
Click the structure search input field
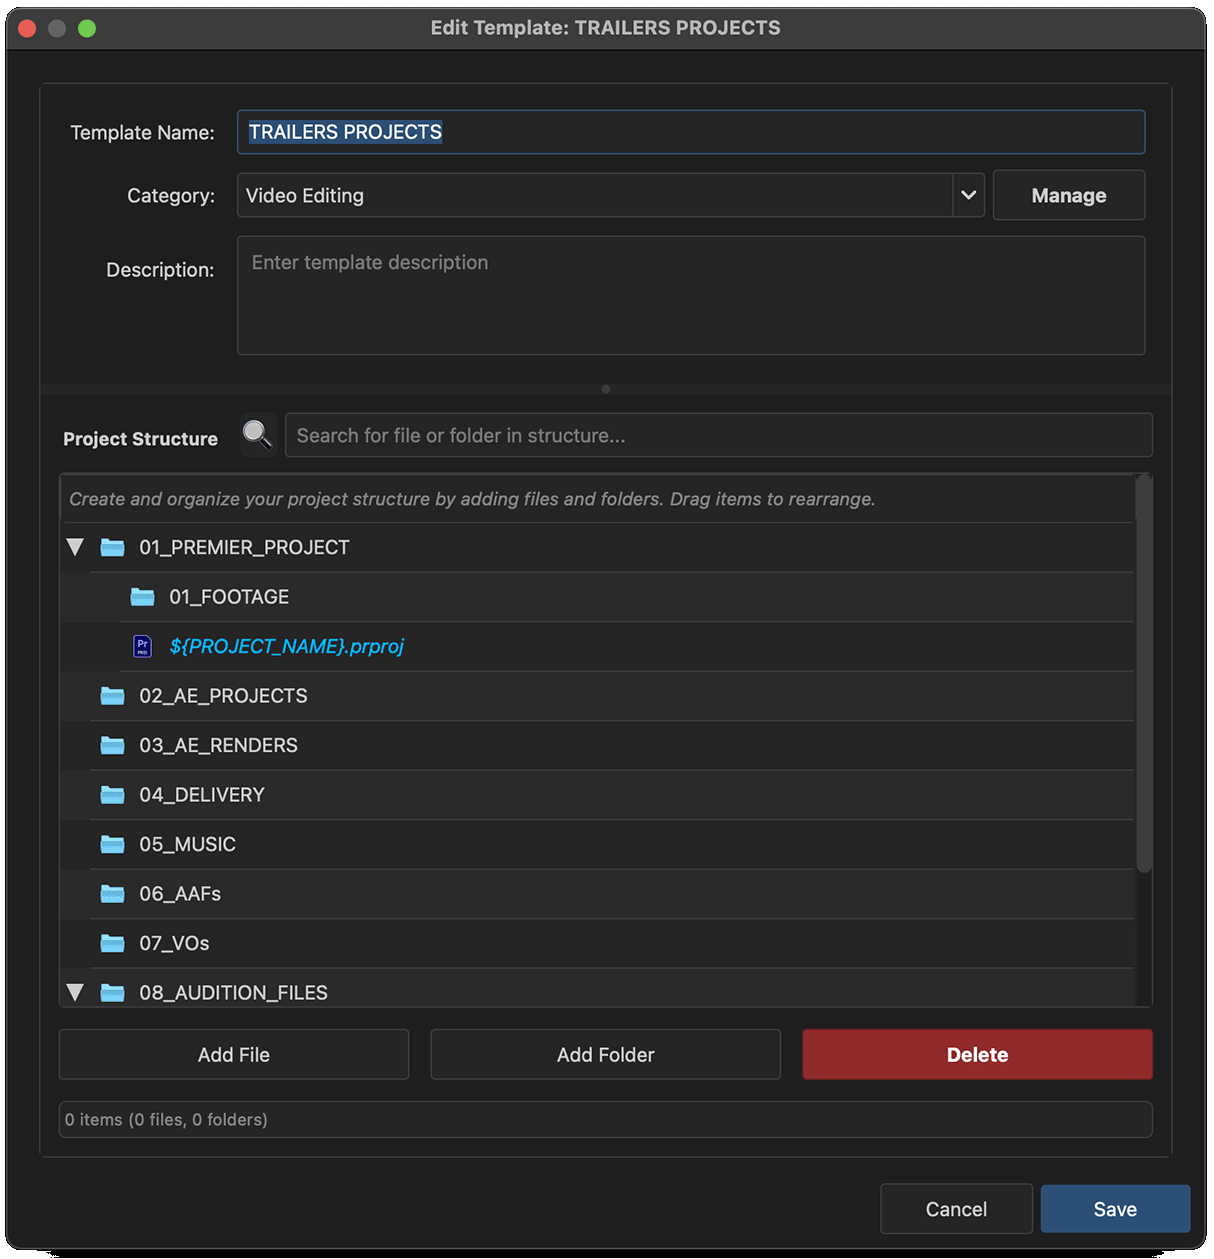pyautogui.click(x=719, y=435)
